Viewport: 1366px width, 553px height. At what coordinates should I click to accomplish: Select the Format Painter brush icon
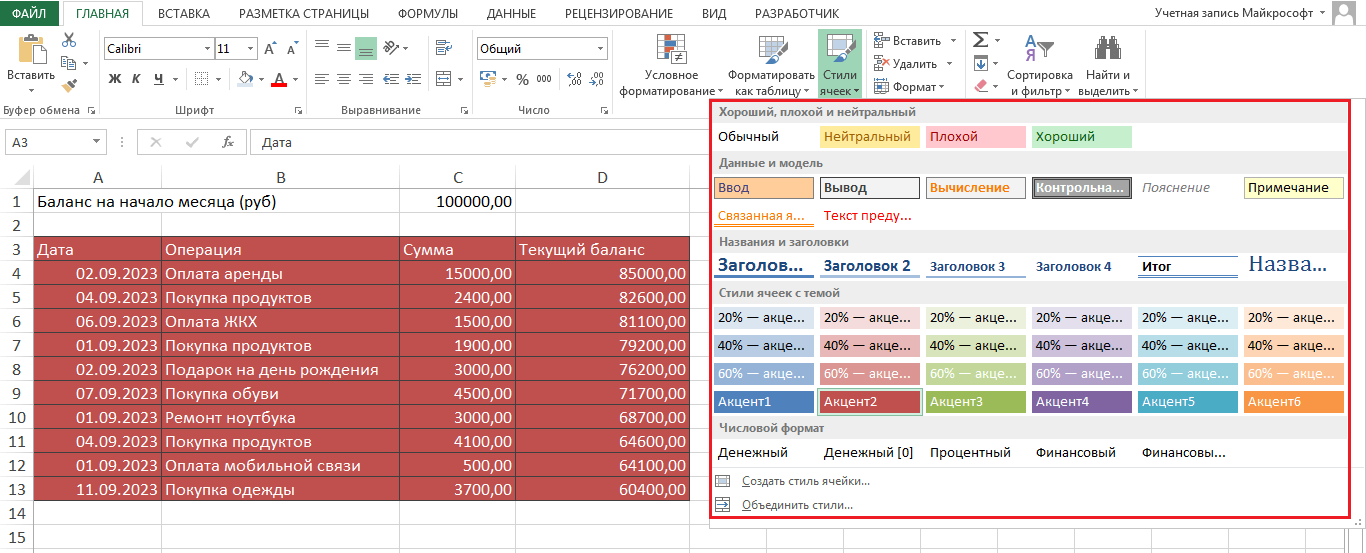tap(69, 86)
